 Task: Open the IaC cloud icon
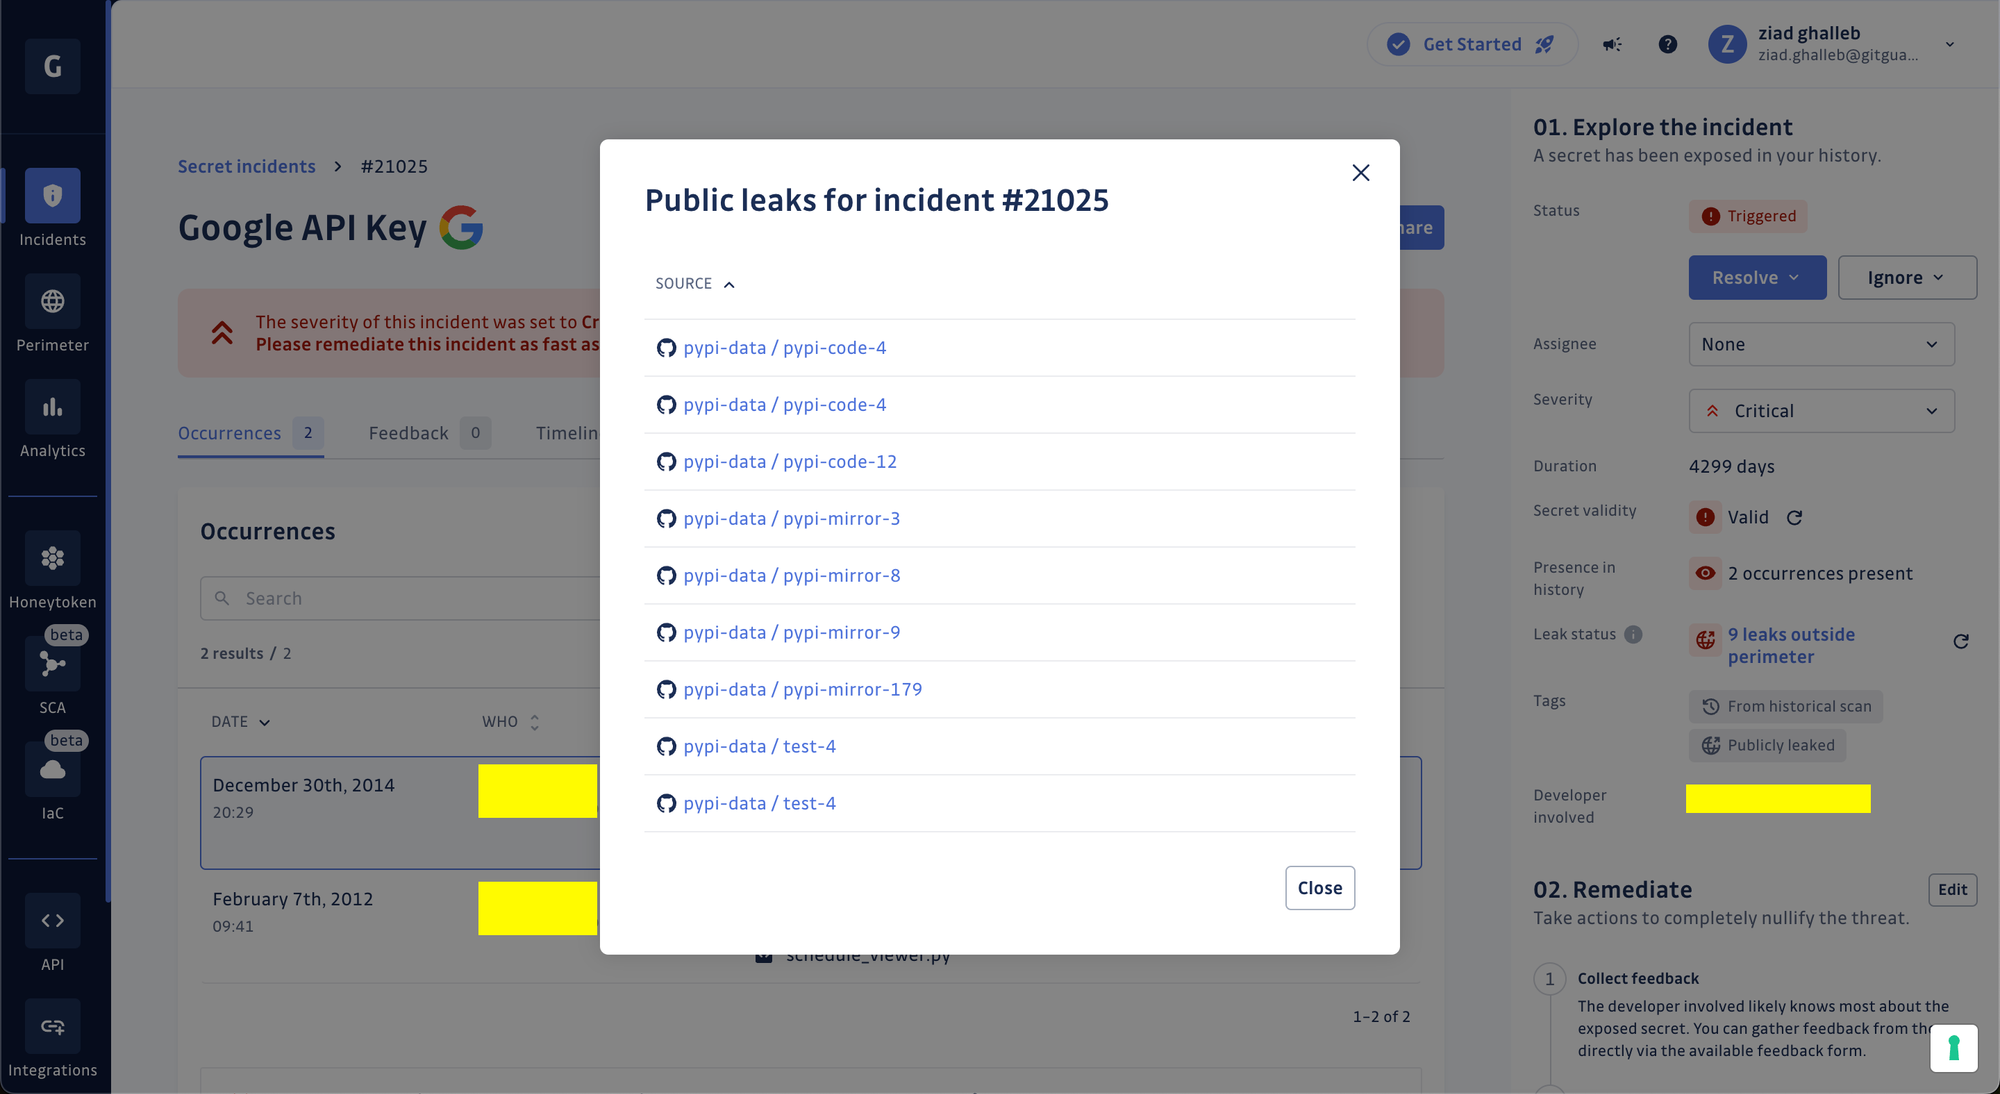(52, 769)
